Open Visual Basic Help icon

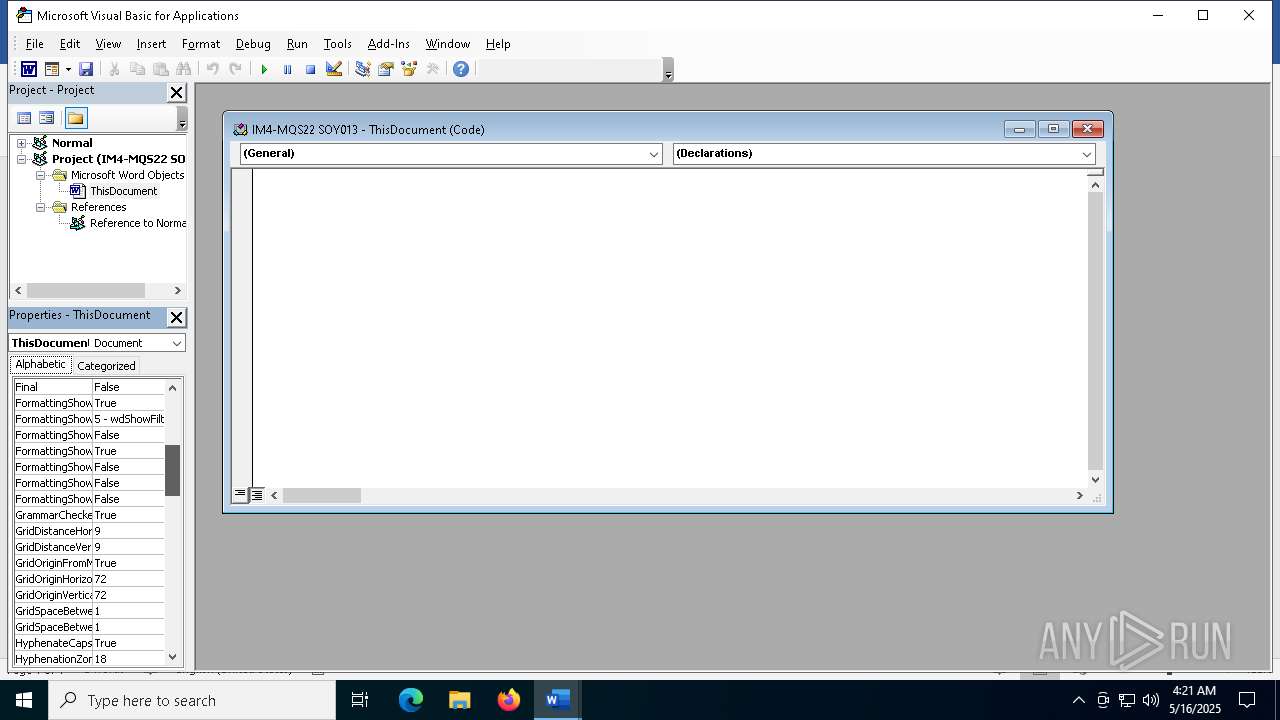click(460, 69)
